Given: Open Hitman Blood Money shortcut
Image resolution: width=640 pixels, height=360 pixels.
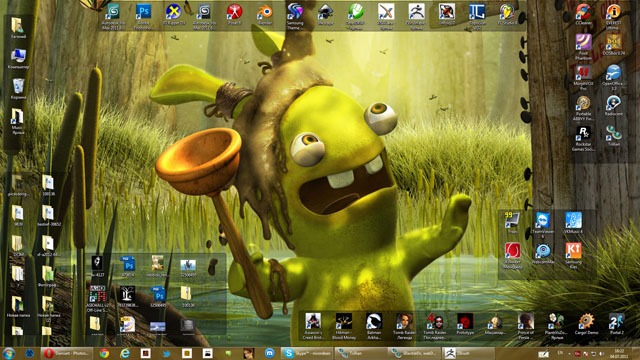Looking at the screenshot, I should [344, 326].
